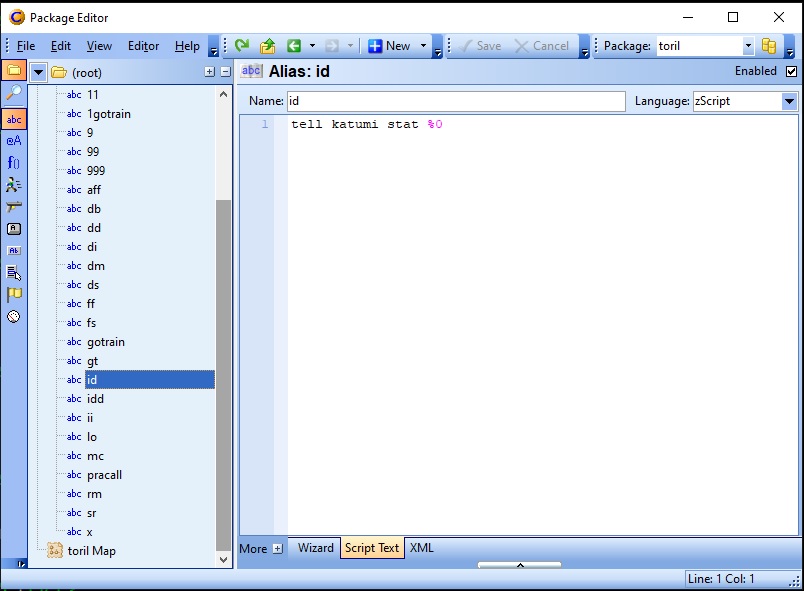
Task: Click the abc alias icon in header
Action: pyautogui.click(x=251, y=71)
